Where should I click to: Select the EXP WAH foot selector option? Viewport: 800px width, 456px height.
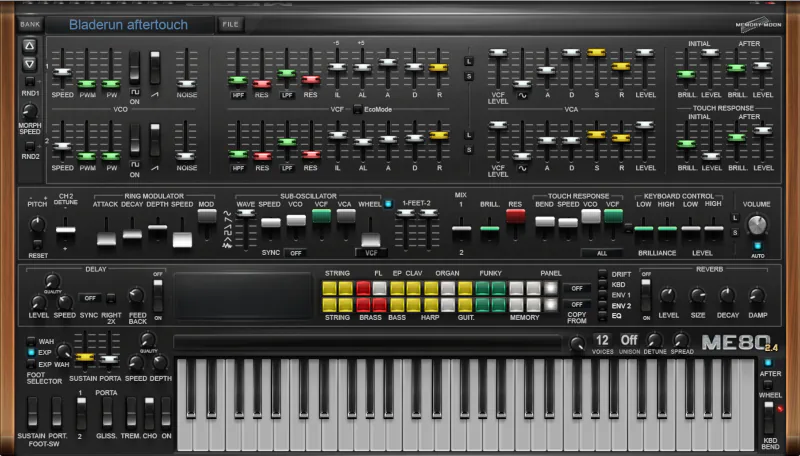[31, 364]
